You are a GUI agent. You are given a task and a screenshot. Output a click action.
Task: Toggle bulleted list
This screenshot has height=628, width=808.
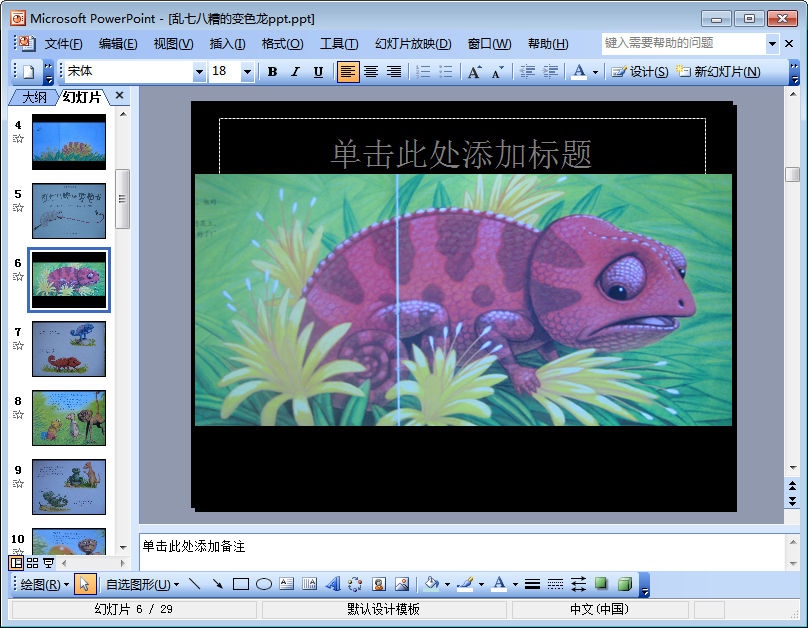[x=446, y=72]
